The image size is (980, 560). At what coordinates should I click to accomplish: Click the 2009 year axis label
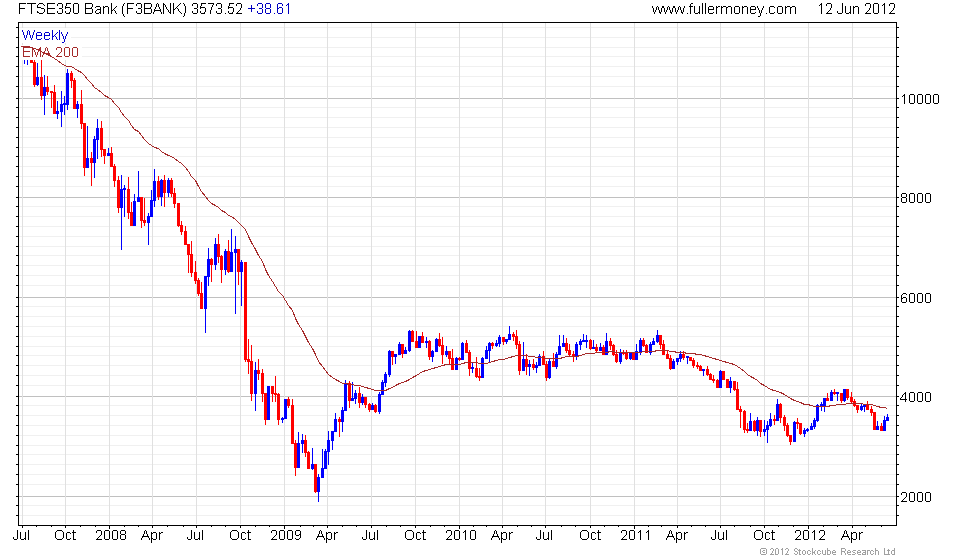click(286, 536)
